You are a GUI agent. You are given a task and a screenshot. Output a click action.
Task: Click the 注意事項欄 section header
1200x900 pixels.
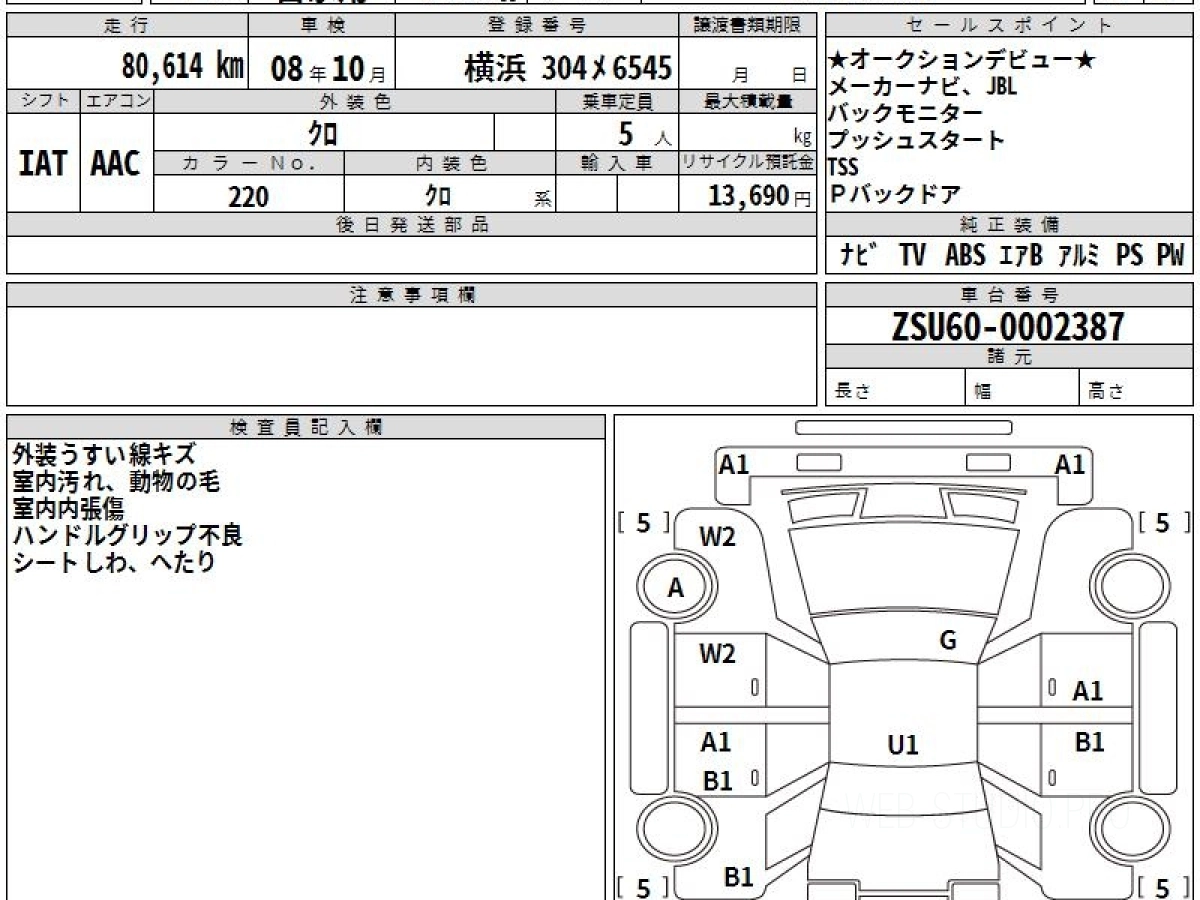pos(412,294)
